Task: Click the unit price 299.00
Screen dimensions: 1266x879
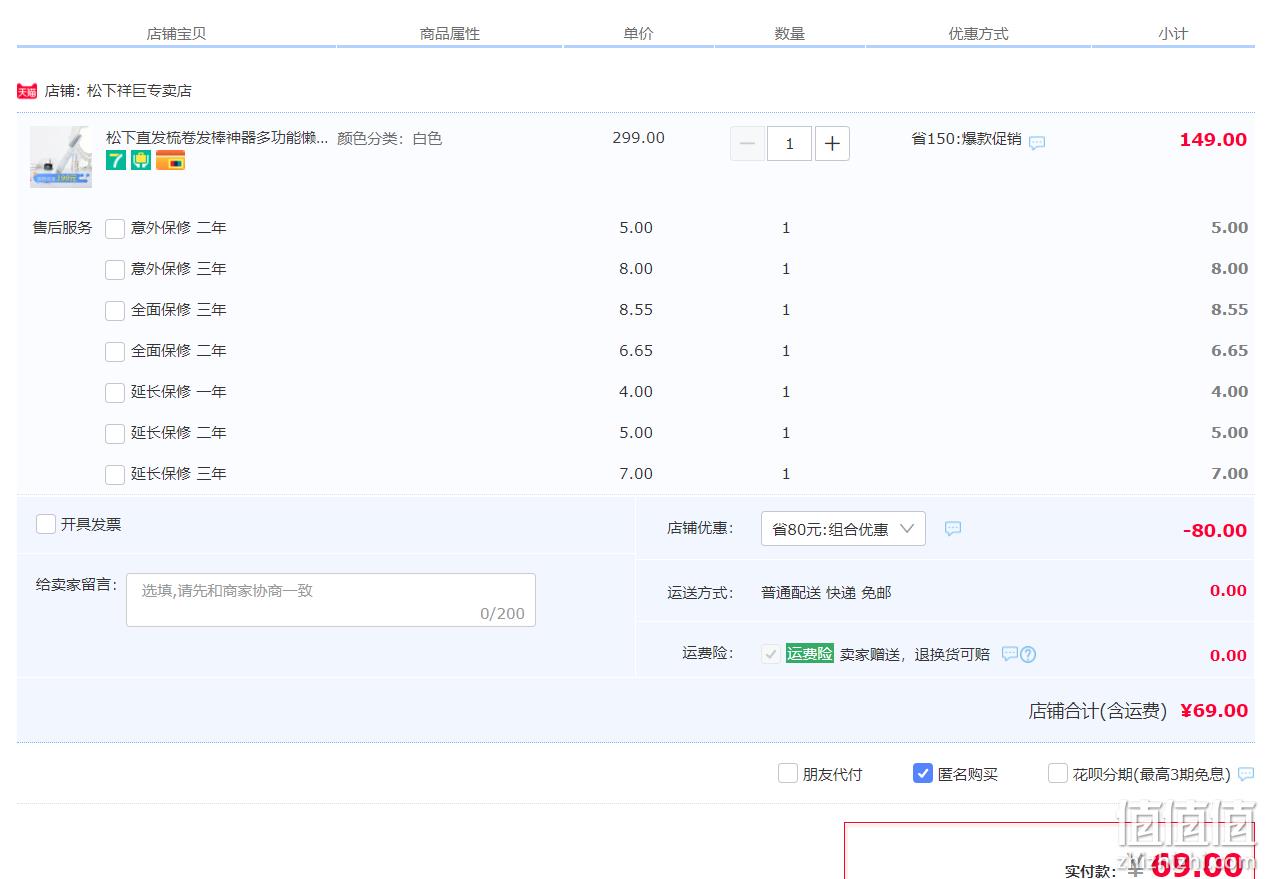Action: point(638,138)
